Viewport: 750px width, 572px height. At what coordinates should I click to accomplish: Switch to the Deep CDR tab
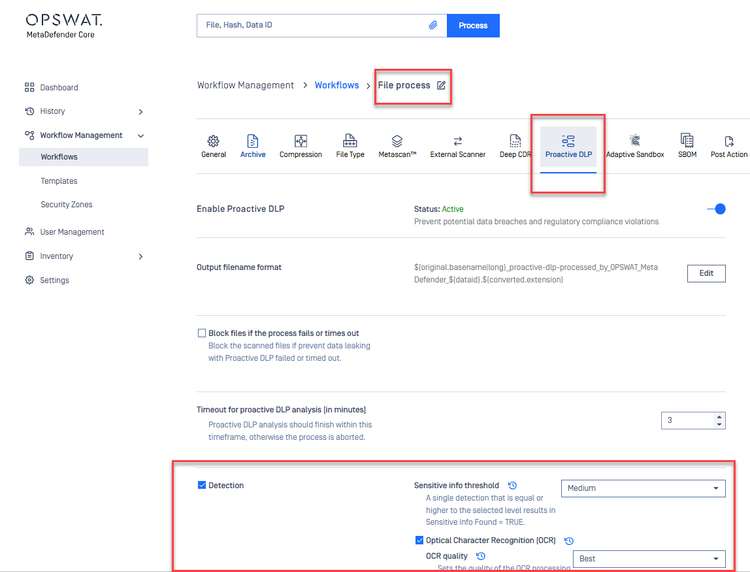click(x=515, y=146)
